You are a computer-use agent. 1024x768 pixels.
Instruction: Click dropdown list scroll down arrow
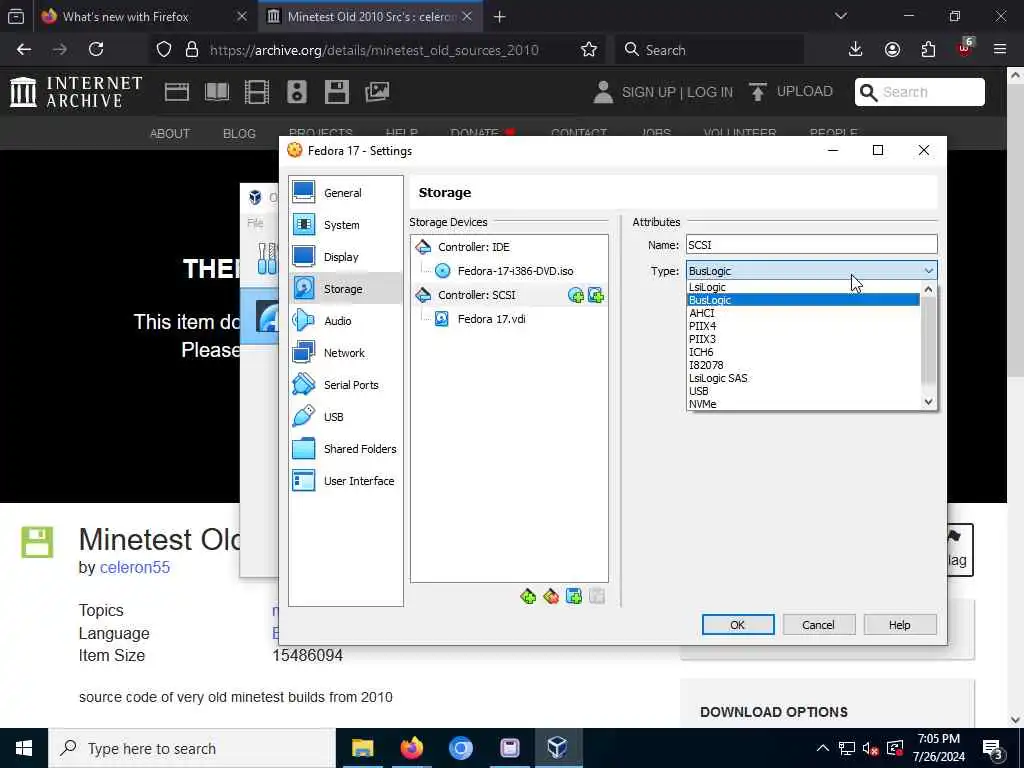[929, 402]
